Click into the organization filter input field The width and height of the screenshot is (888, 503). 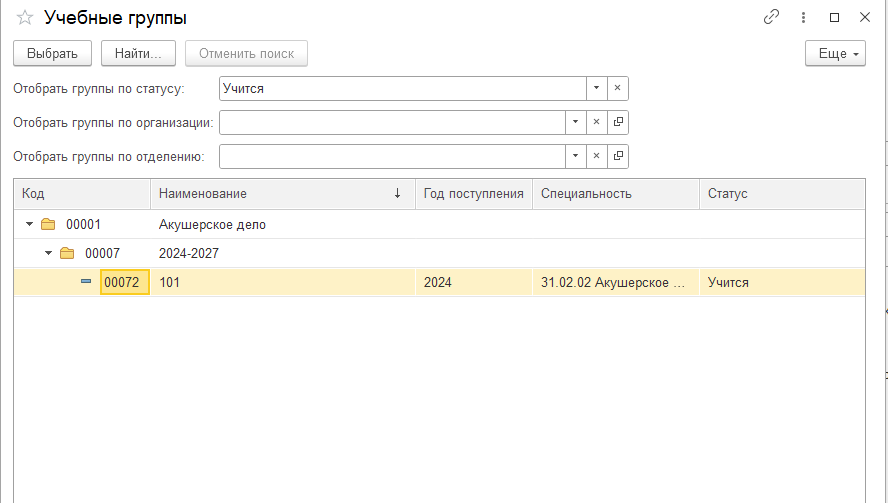392,122
